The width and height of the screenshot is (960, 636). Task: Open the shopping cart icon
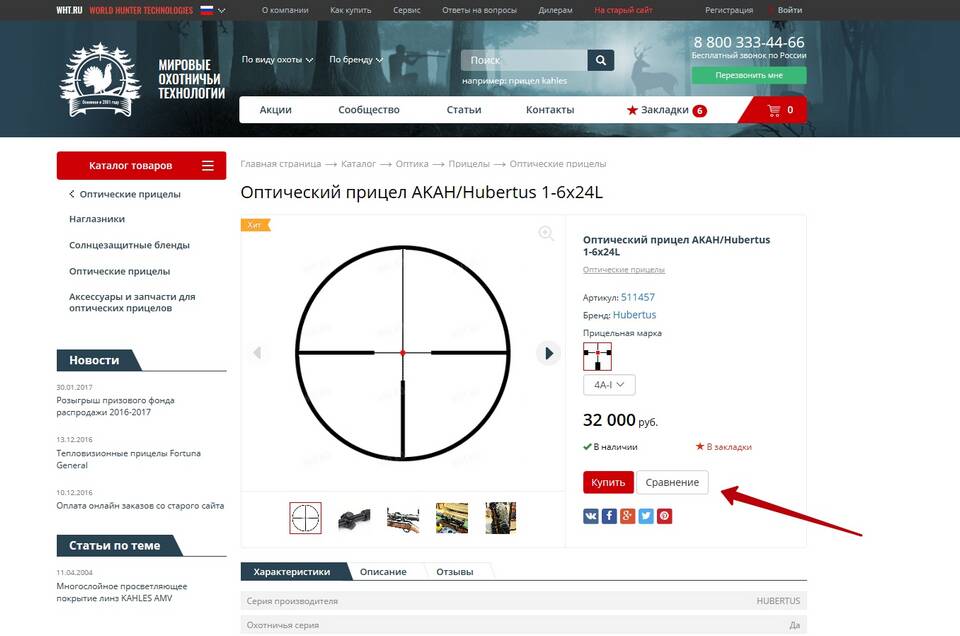(x=774, y=110)
